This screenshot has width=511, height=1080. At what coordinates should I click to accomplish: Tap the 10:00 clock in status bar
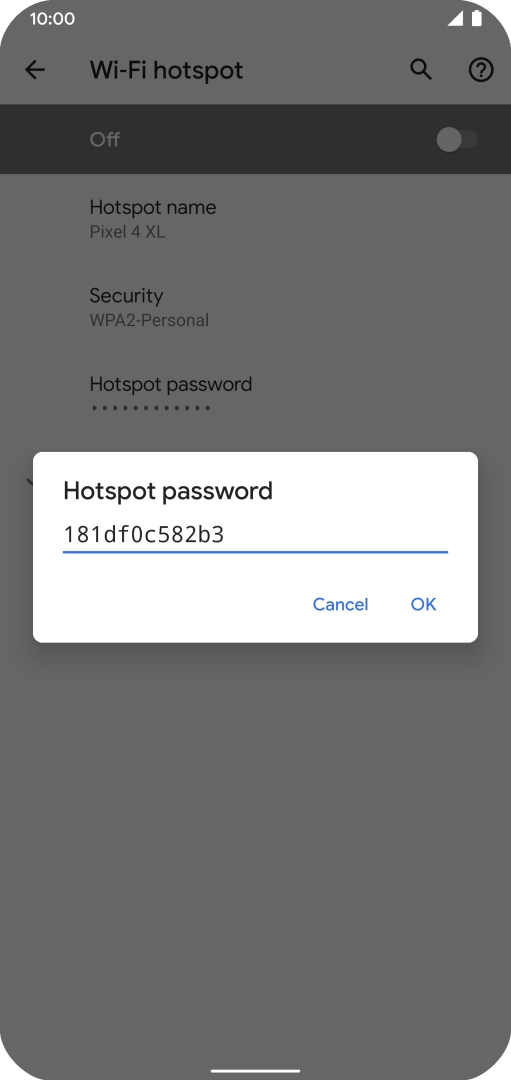[52, 19]
